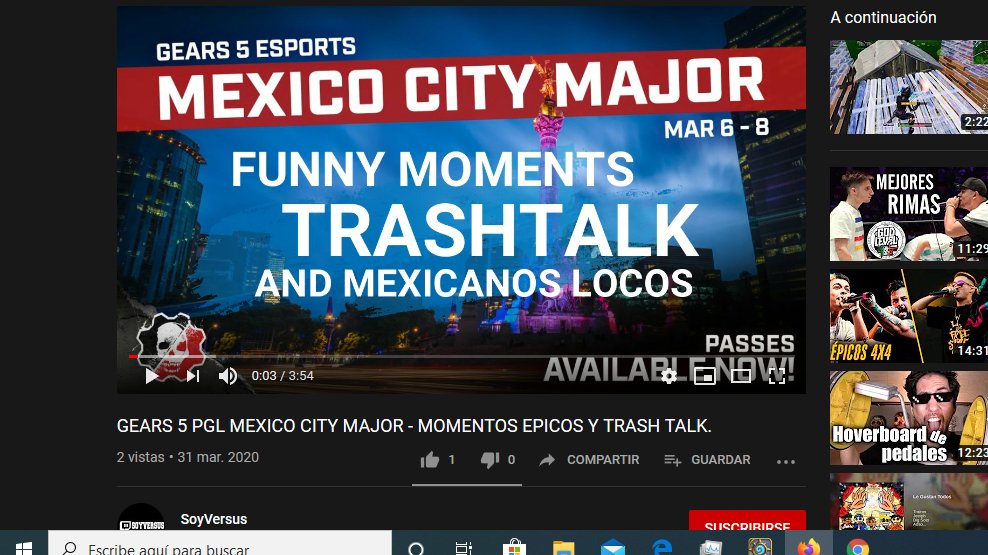Click the 'A continuación' heading
The image size is (988, 555).
[x=883, y=18]
